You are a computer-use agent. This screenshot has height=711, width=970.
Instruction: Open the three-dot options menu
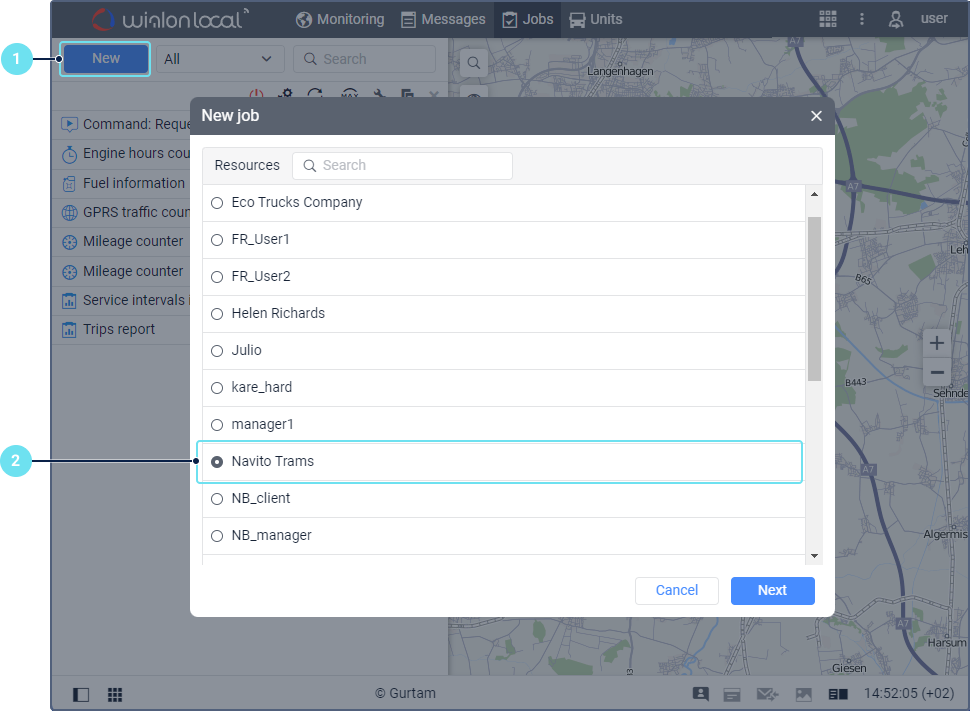click(x=862, y=19)
